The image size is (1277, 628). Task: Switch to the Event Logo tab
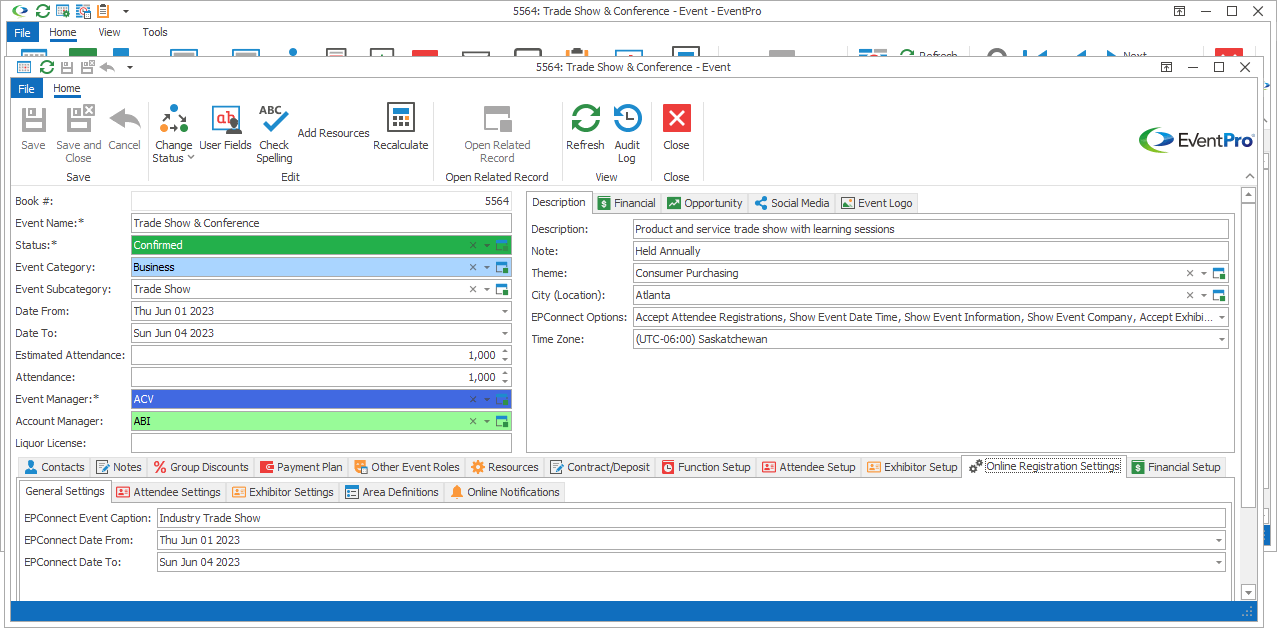(x=877, y=203)
